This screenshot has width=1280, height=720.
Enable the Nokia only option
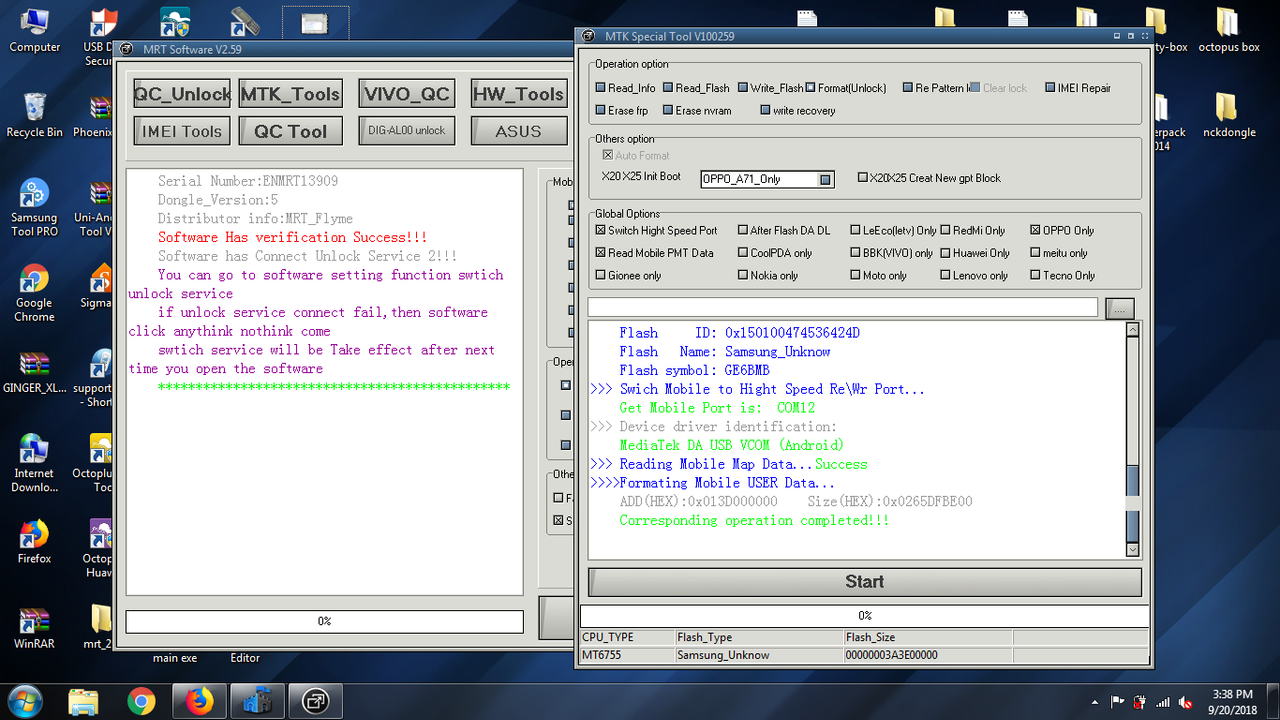742,275
